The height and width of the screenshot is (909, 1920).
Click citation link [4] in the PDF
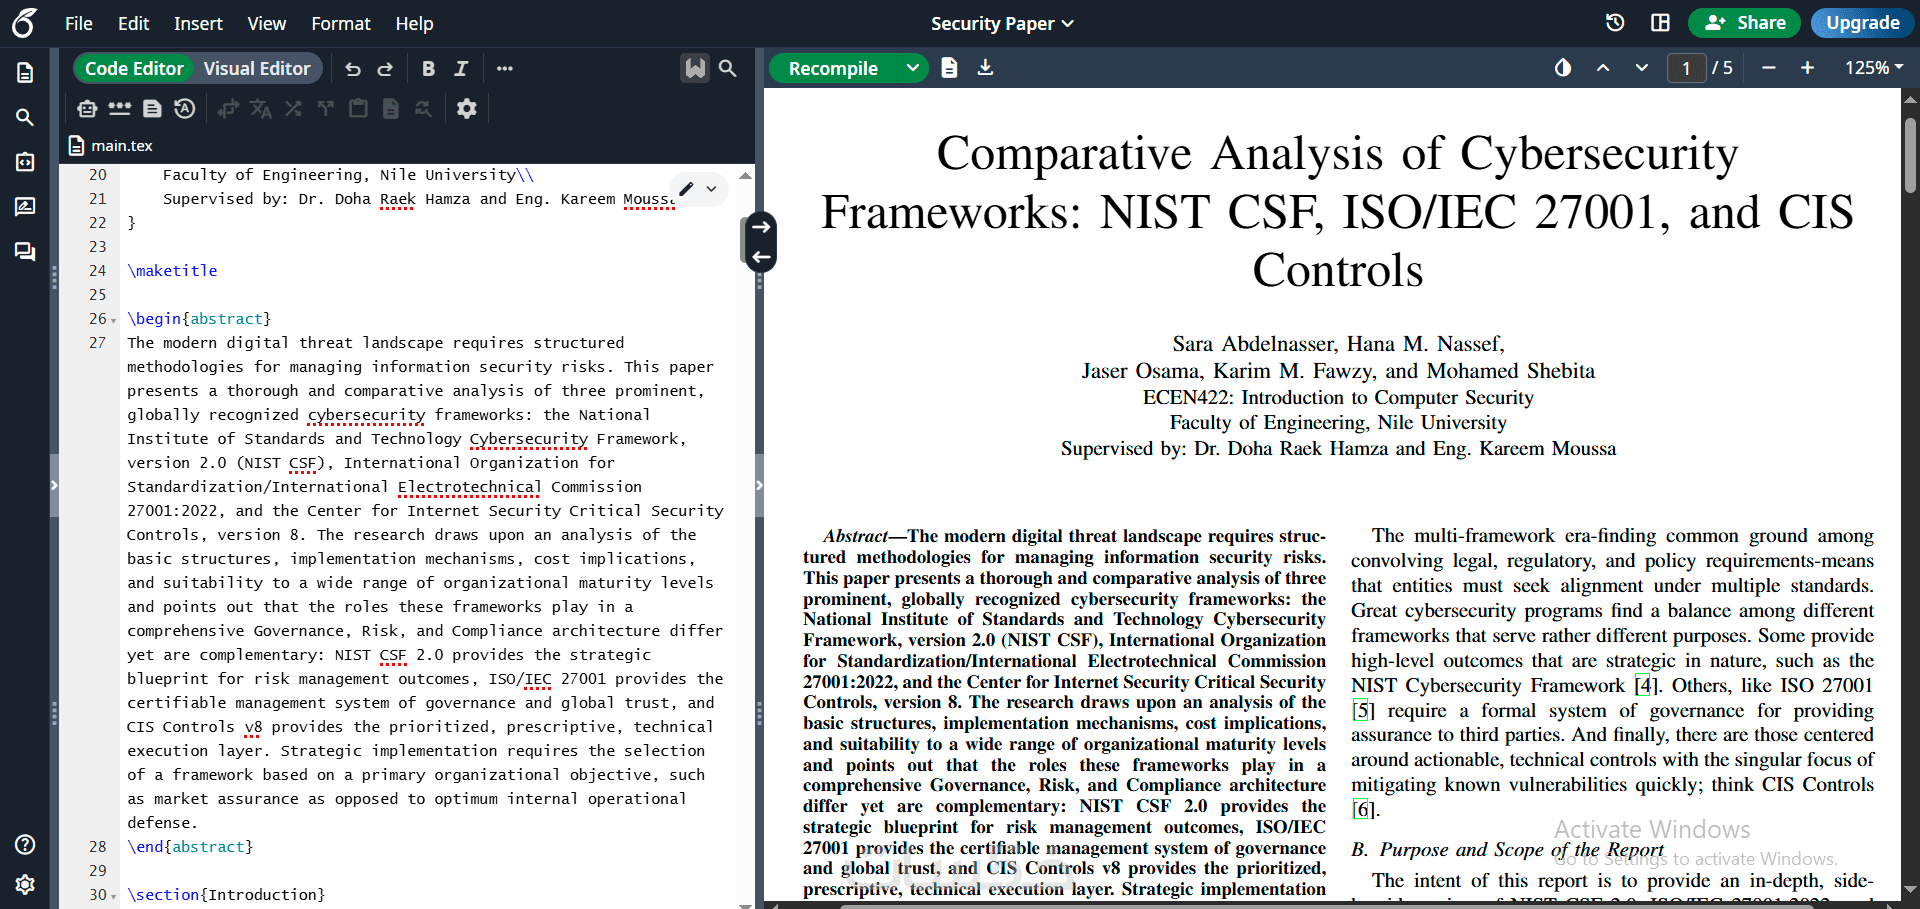point(1645,686)
